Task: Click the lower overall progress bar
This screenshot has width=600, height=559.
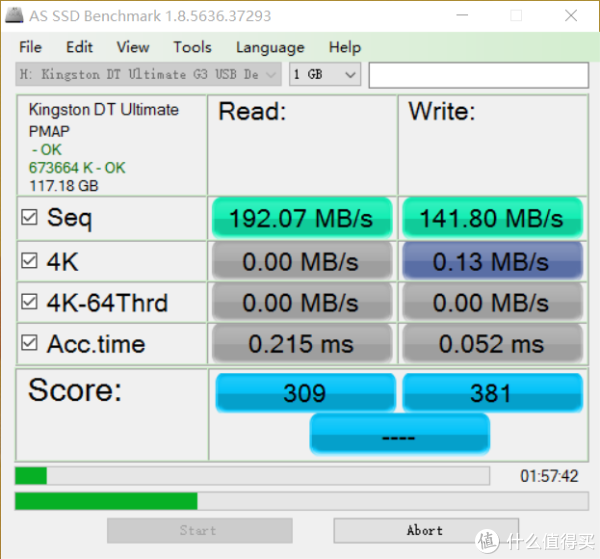Action: pyautogui.click(x=302, y=501)
